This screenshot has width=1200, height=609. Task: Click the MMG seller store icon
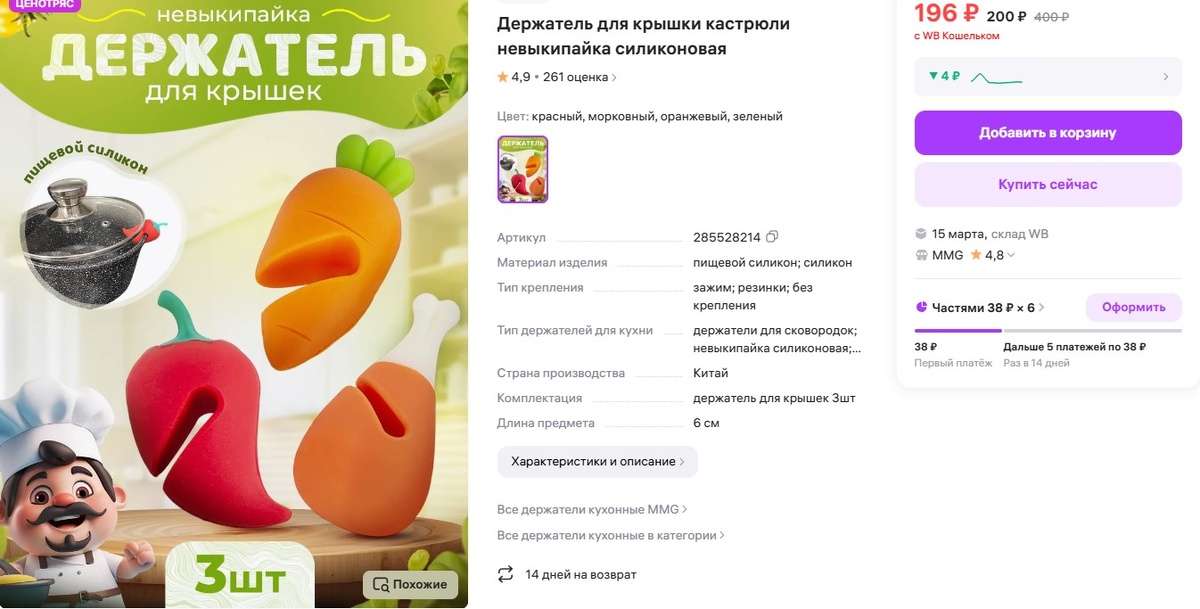(921, 255)
